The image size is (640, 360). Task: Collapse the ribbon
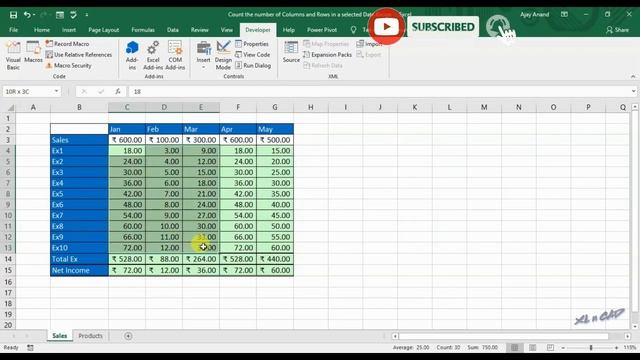click(x=633, y=76)
